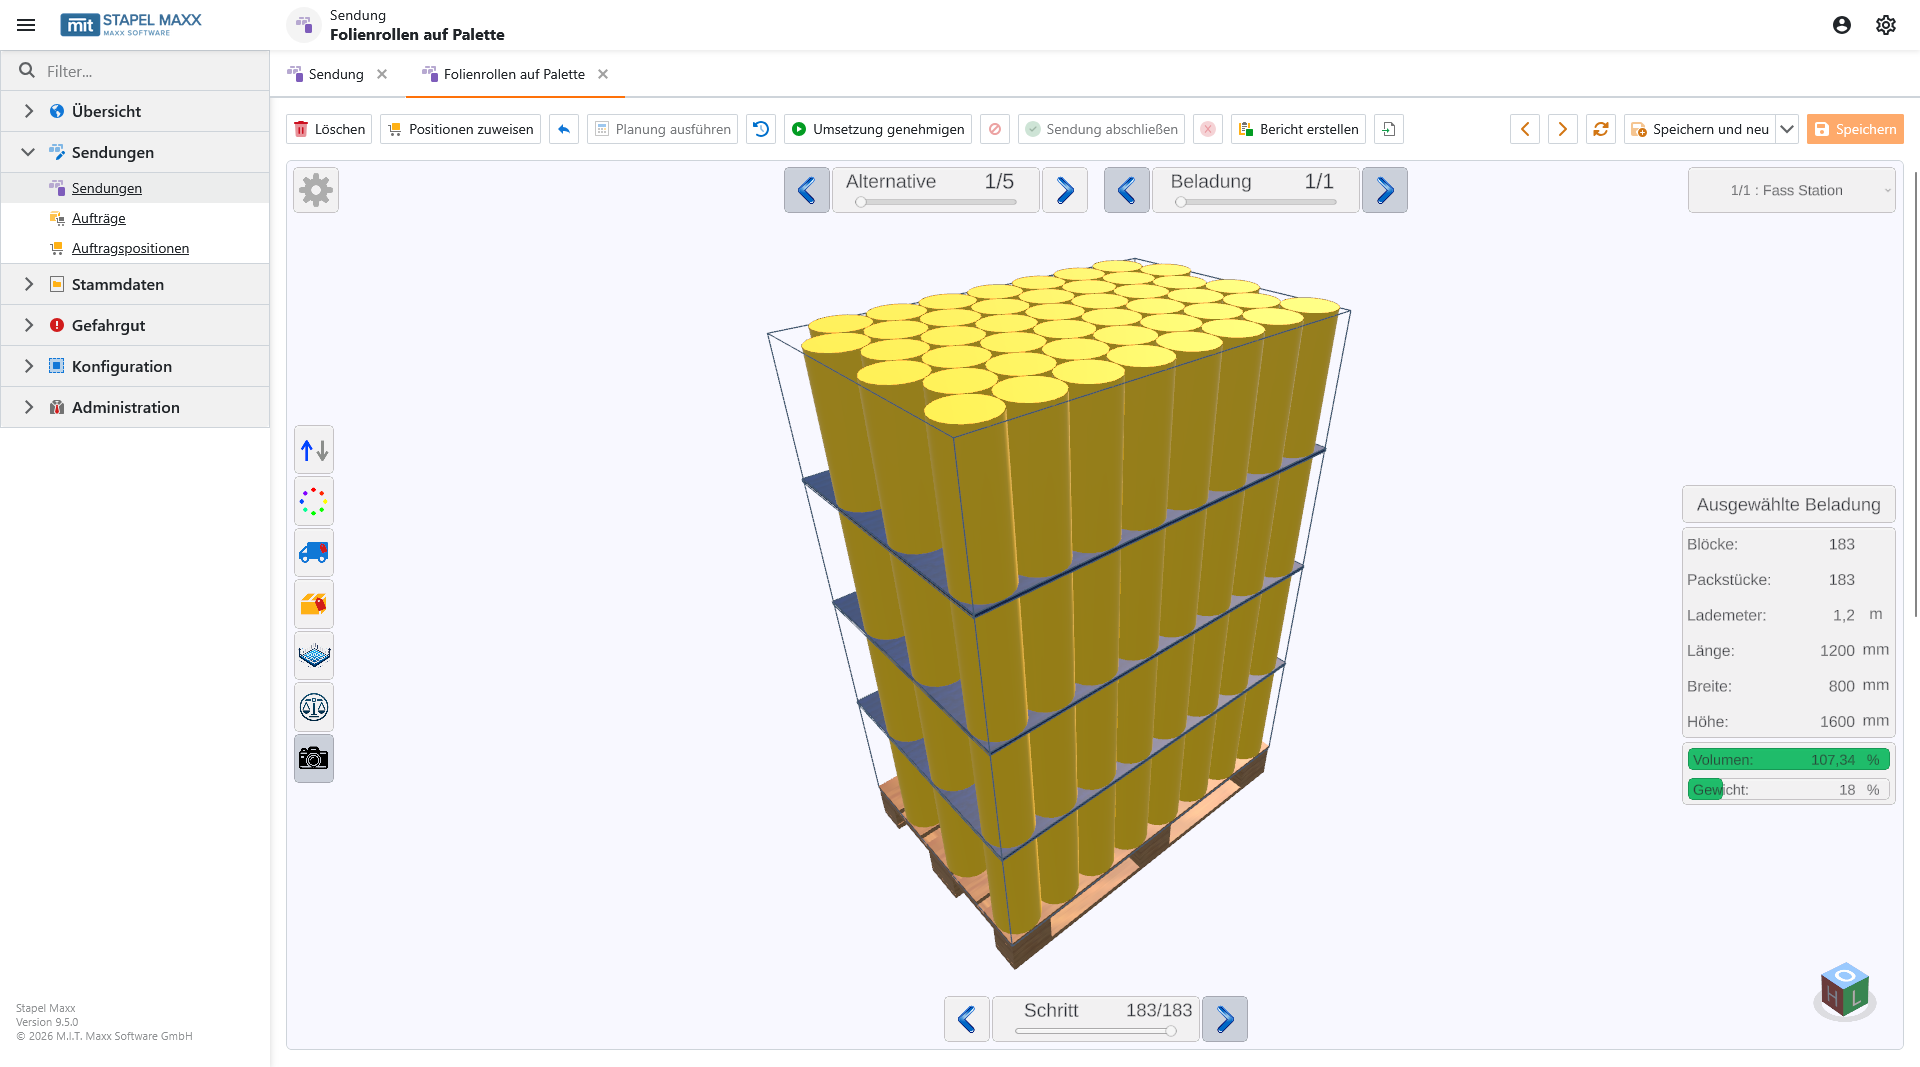The image size is (1920, 1067).
Task: Click the Stapel Maxx logo
Action: click(x=131, y=25)
